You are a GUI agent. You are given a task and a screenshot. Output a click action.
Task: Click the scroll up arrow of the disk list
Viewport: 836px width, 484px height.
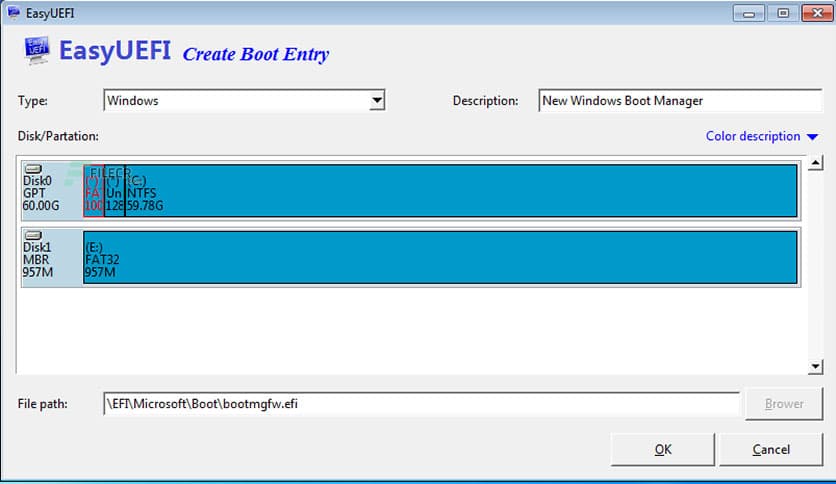point(815,163)
